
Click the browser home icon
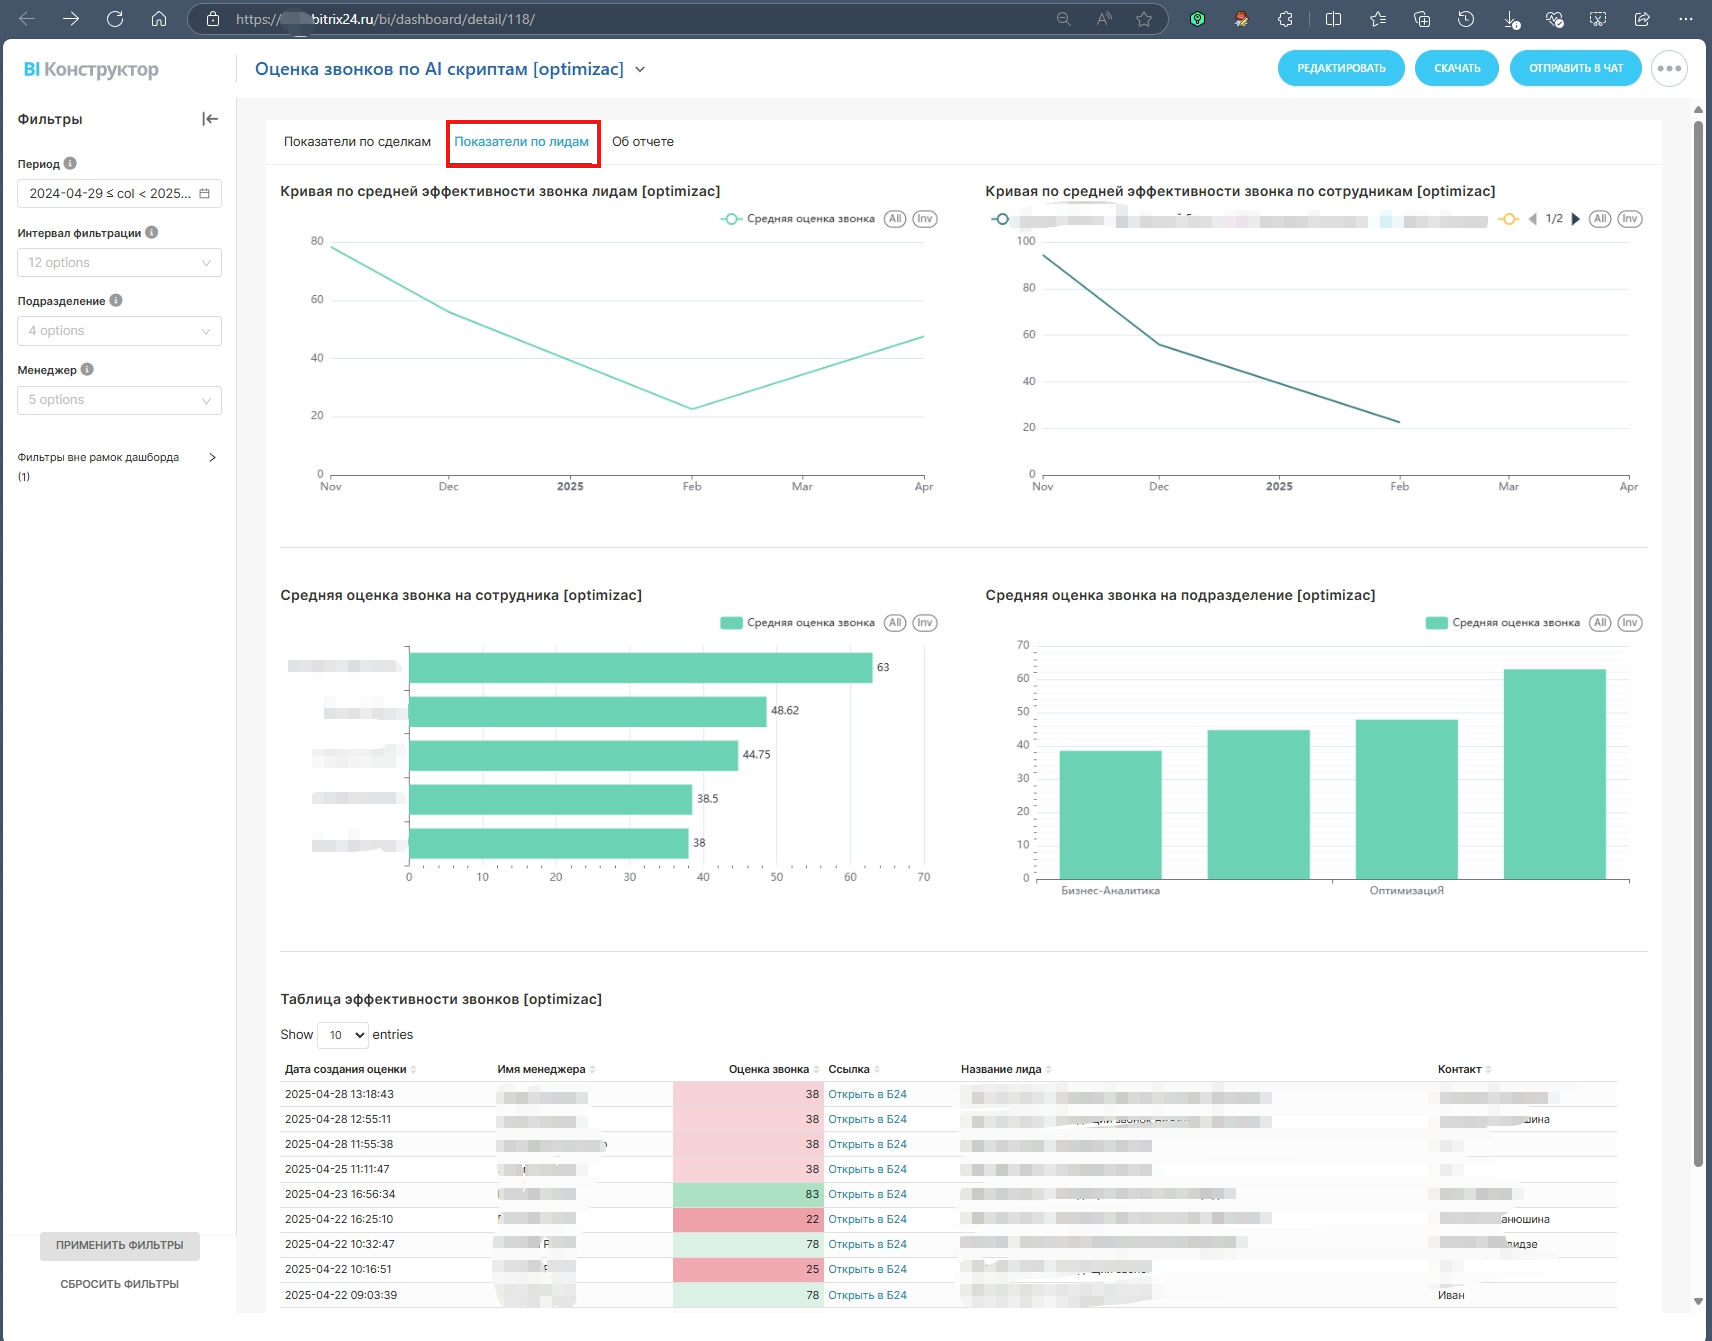tap(159, 19)
